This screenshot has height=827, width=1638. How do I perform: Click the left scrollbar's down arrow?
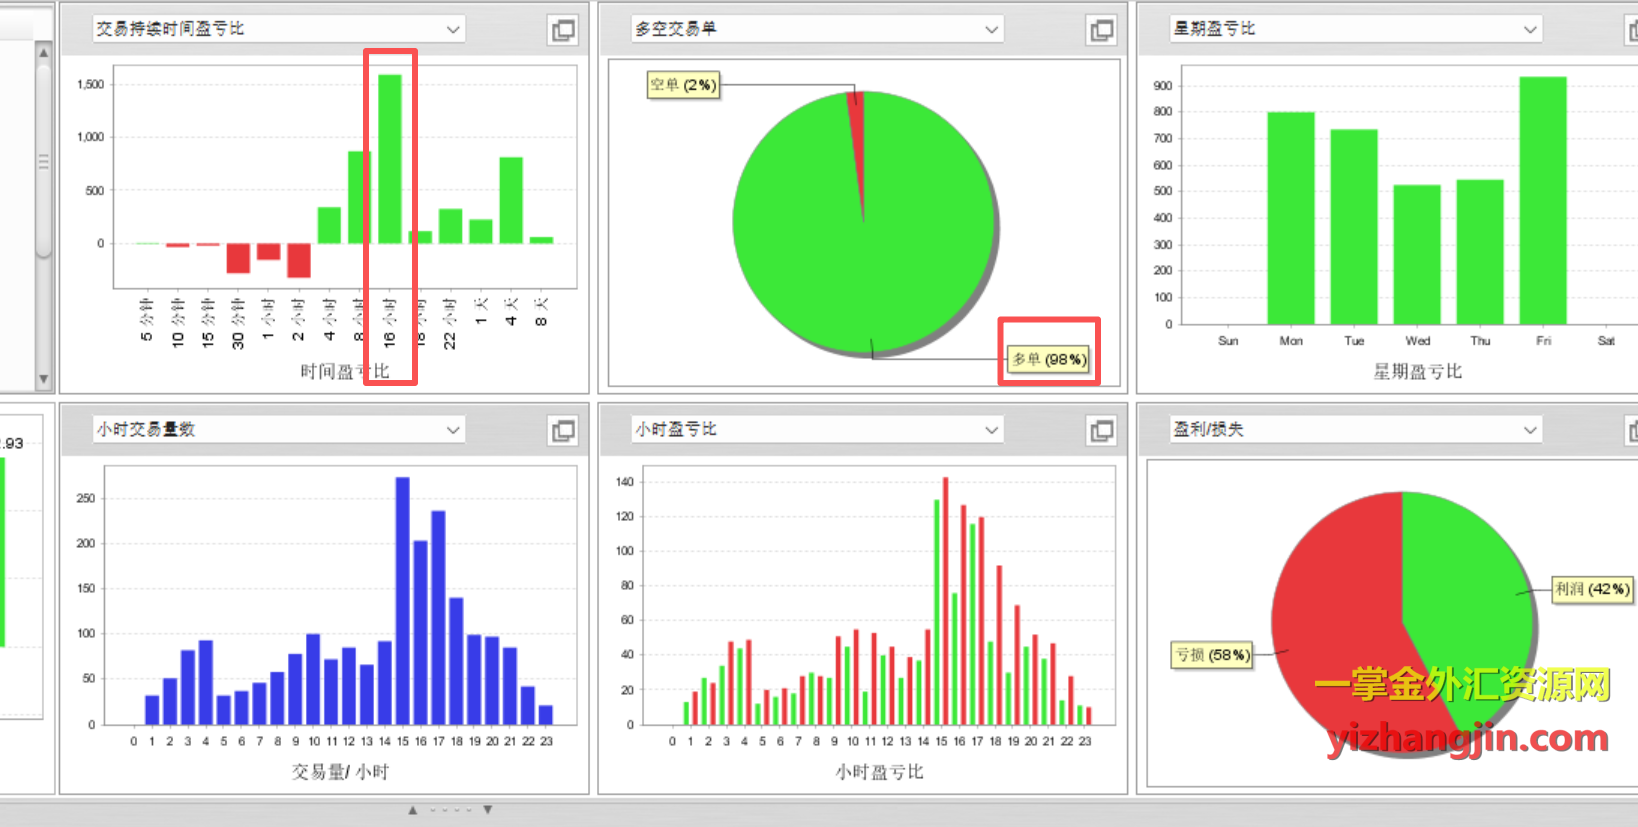click(x=43, y=380)
